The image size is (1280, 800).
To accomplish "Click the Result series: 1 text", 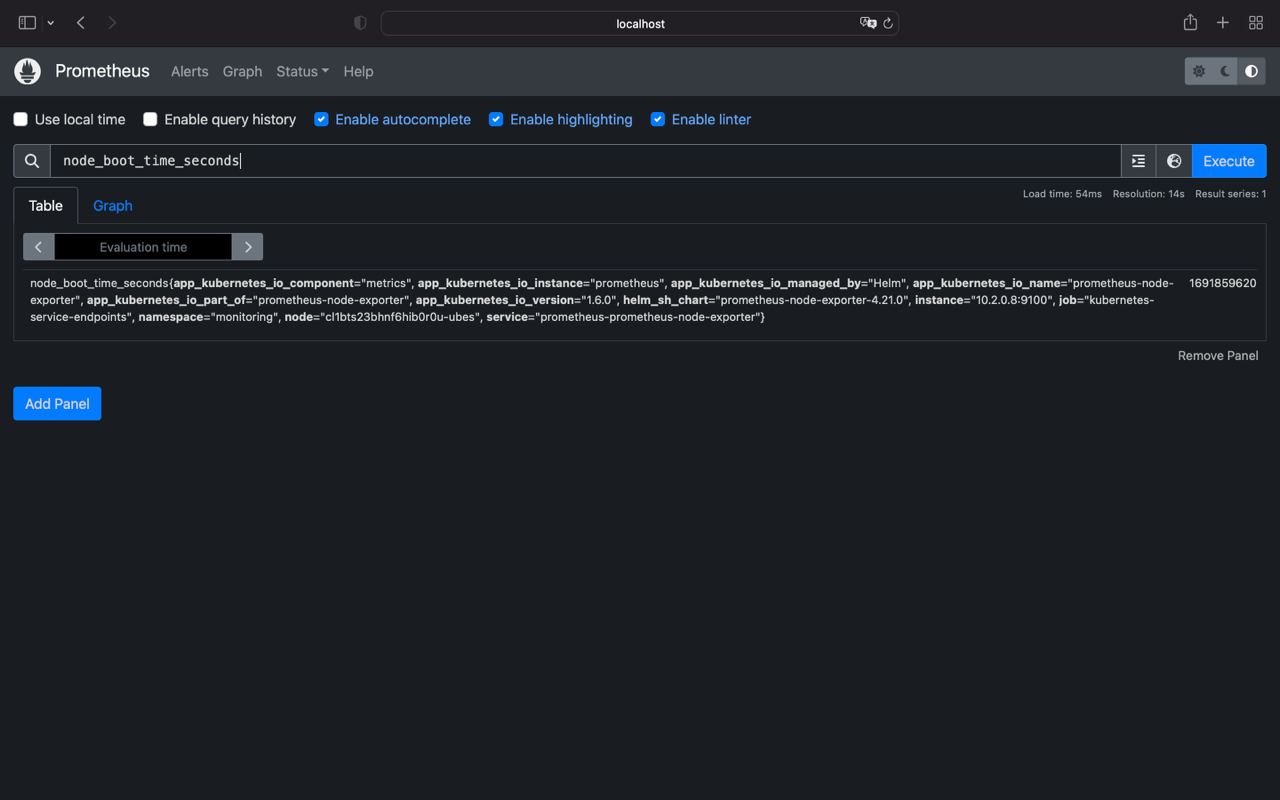I will (x=1230, y=194).
